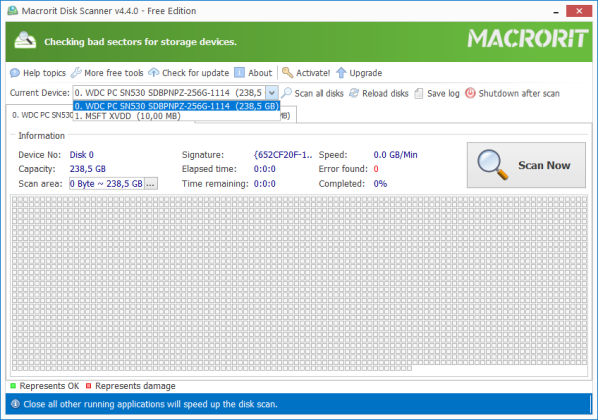Screen dimensions: 598x420
Task: Click the info icon in status bar
Action: click(x=15, y=404)
